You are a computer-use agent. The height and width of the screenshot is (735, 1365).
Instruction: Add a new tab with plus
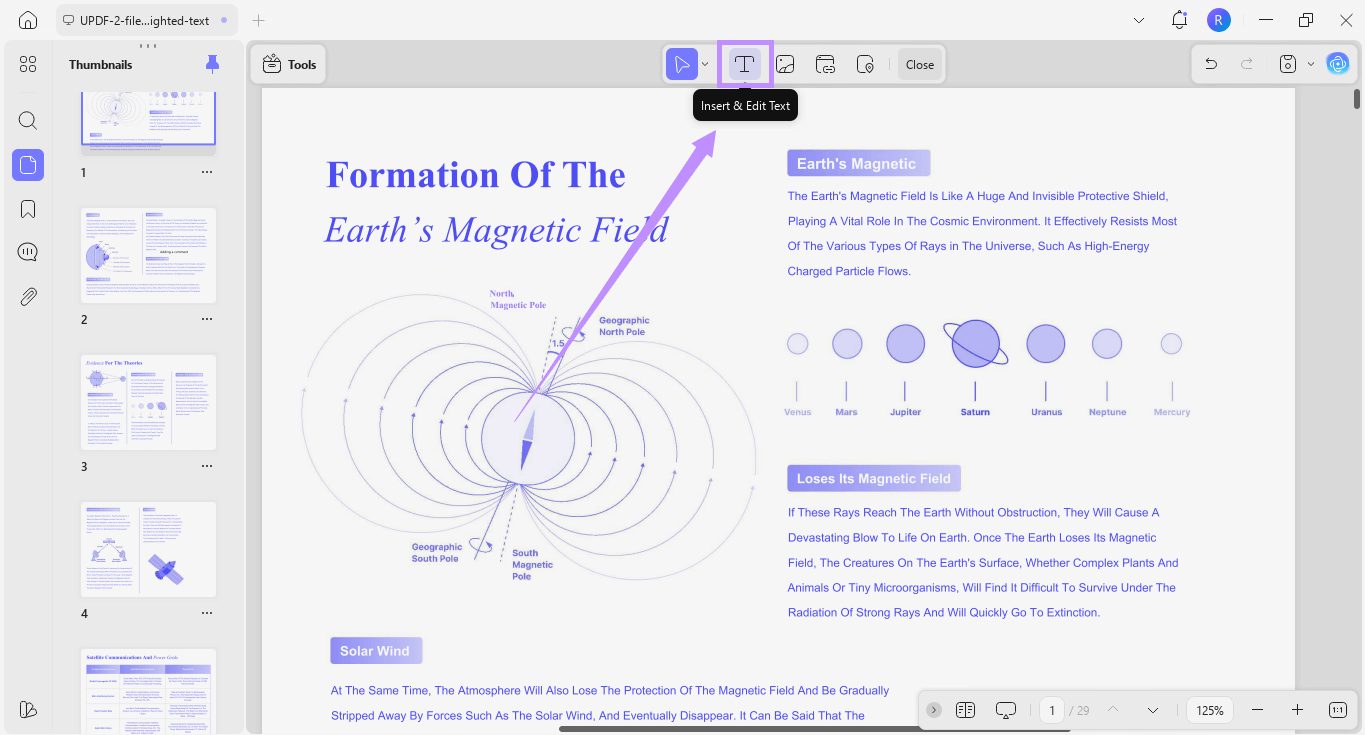259,20
